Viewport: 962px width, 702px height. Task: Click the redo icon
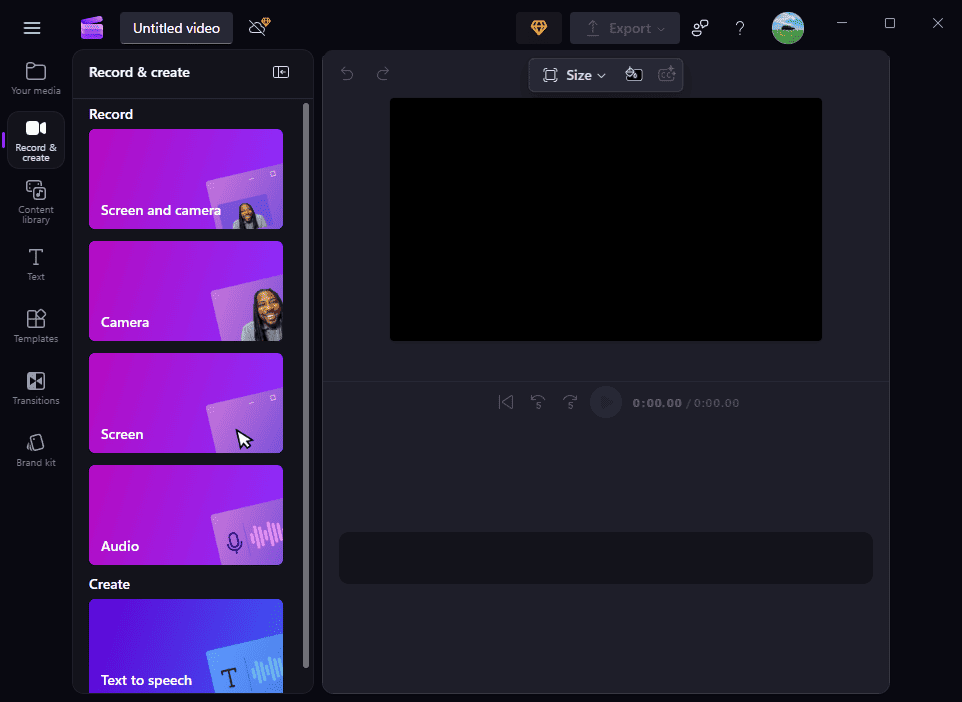click(382, 74)
